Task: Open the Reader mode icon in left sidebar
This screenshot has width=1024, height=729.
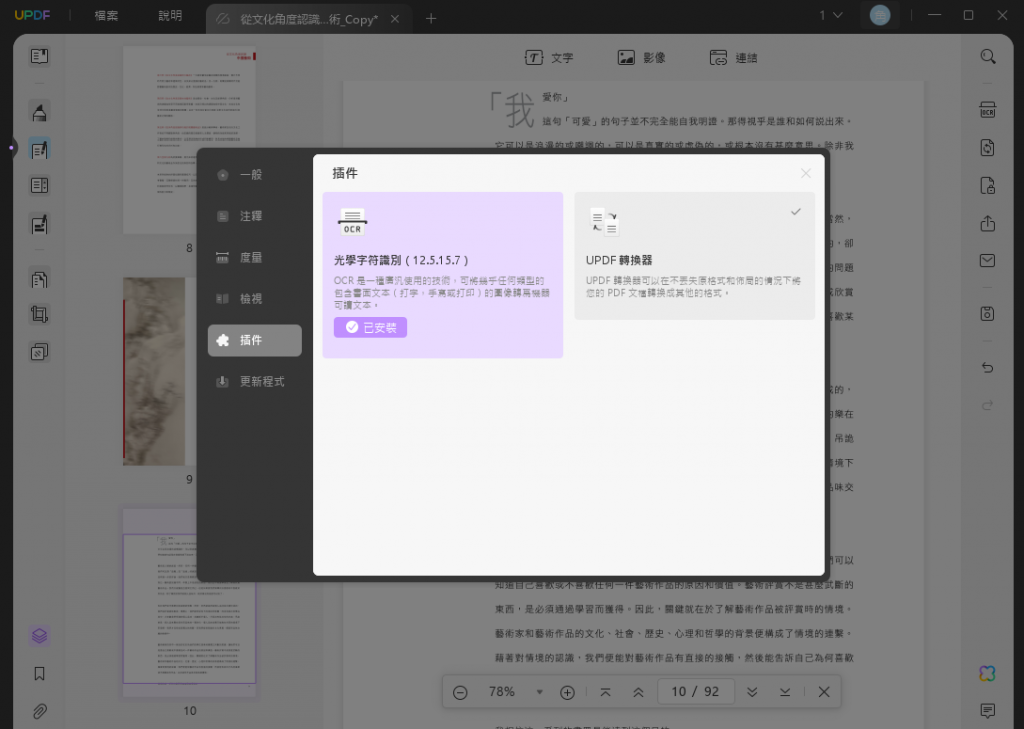Action: [x=39, y=56]
